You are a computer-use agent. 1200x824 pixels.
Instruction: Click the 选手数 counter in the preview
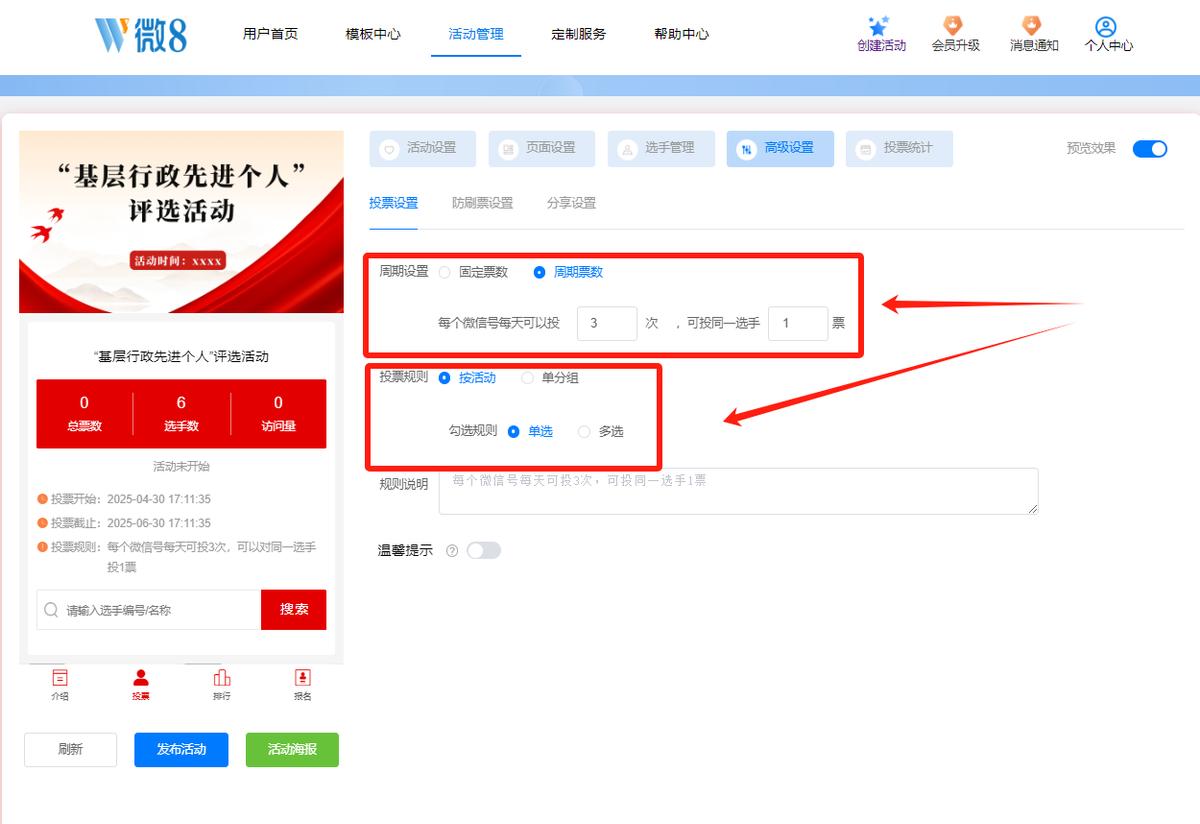point(181,414)
